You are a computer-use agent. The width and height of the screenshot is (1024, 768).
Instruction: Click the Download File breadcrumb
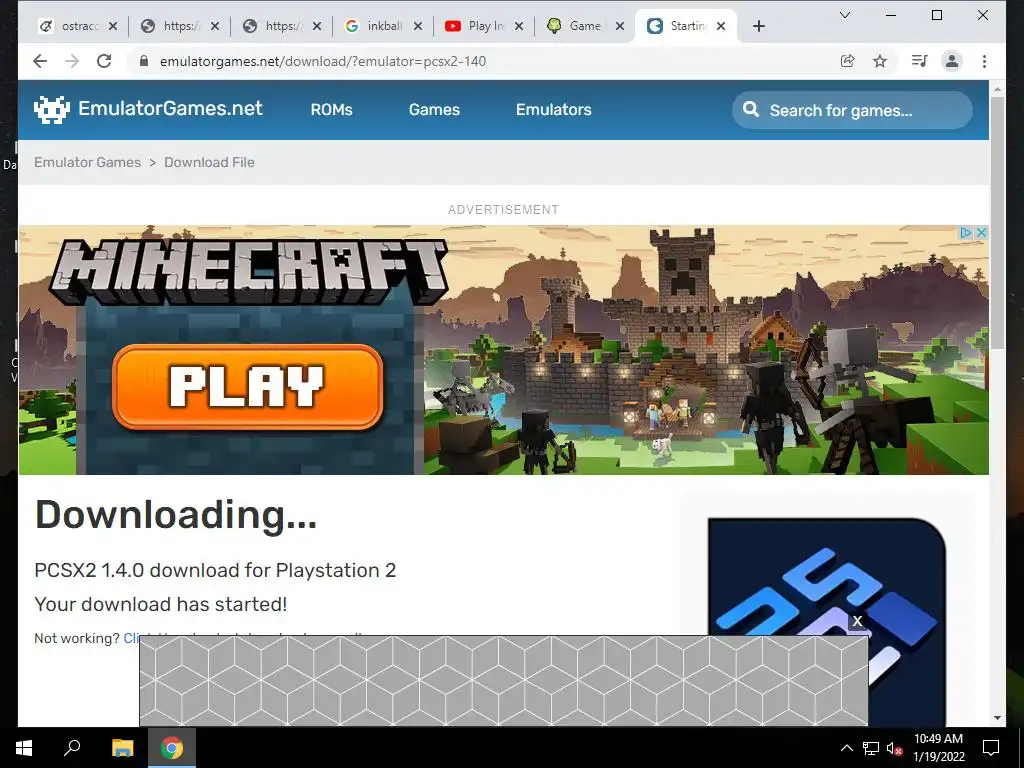[209, 162]
